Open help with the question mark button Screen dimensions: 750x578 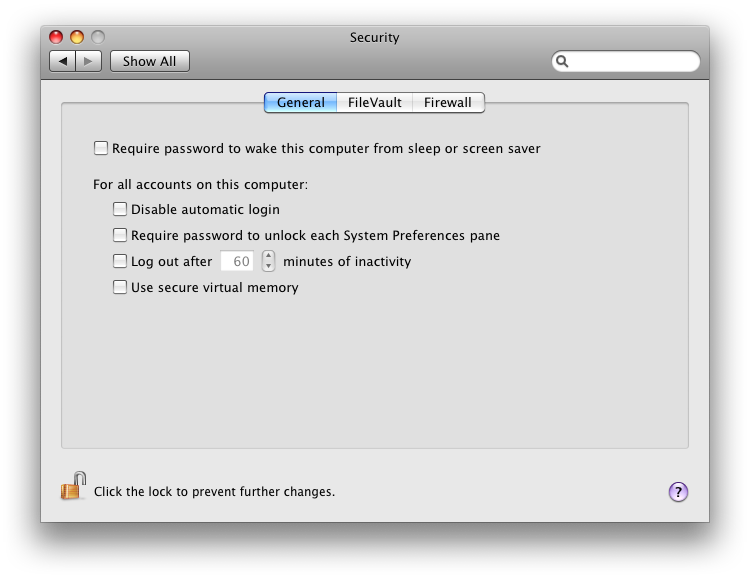pos(678,491)
